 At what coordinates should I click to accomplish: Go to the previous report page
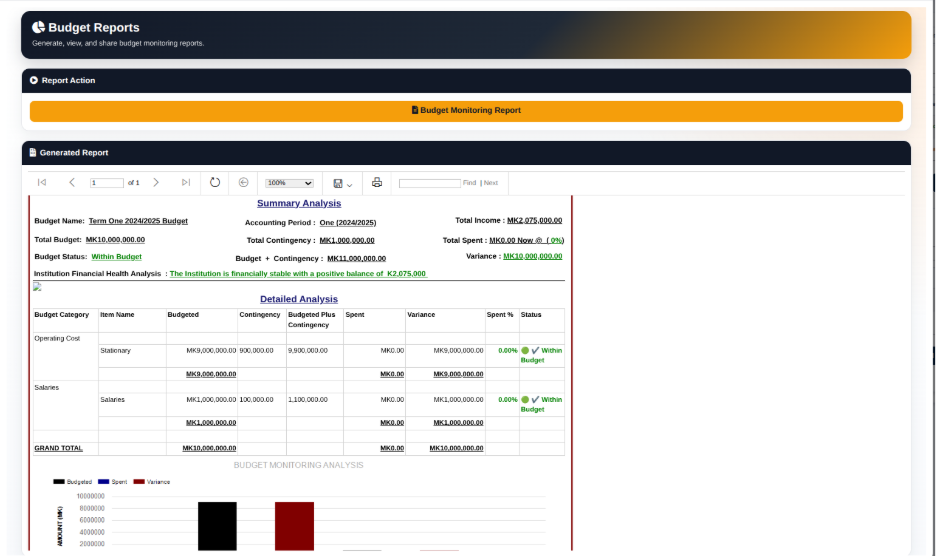(72, 182)
